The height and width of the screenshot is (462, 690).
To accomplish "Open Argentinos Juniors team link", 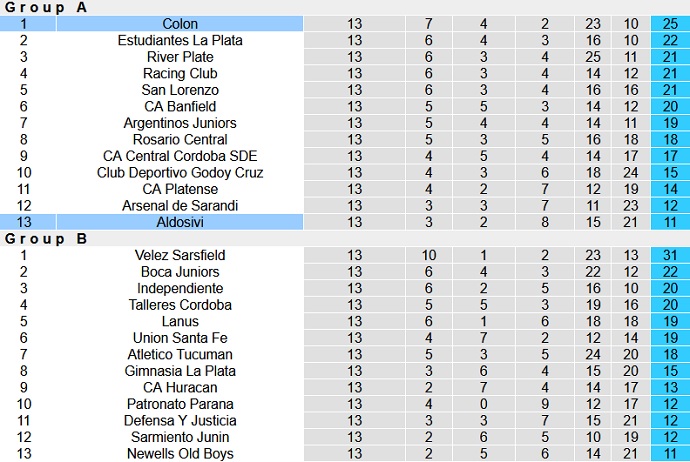I will [x=180, y=123].
